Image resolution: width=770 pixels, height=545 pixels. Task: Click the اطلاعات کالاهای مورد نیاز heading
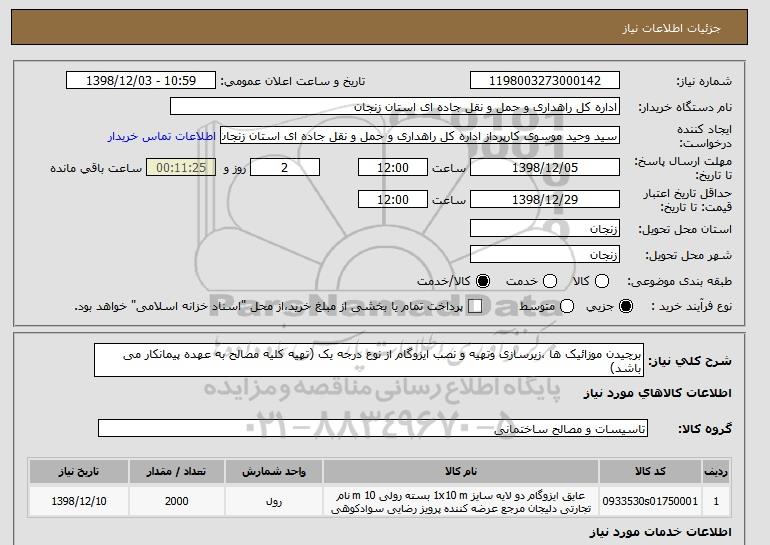click(657, 393)
